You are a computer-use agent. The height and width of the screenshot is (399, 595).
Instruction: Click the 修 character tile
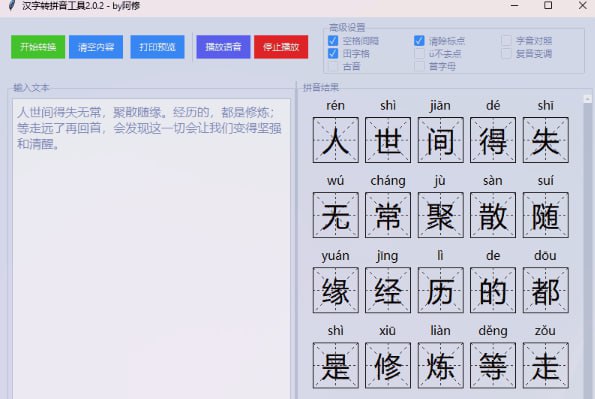pos(388,366)
